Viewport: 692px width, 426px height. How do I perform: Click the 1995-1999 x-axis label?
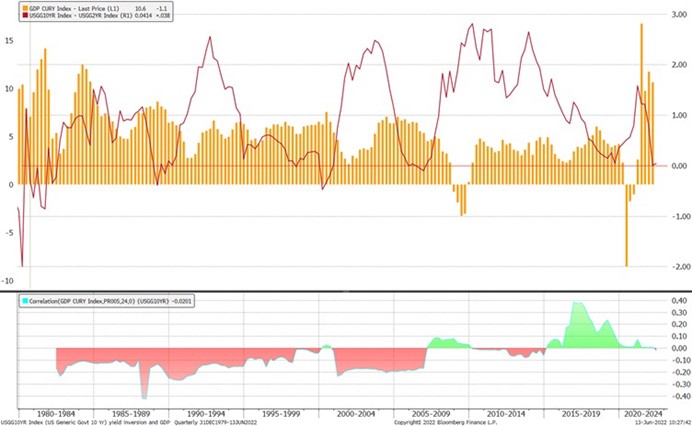pyautogui.click(x=279, y=410)
